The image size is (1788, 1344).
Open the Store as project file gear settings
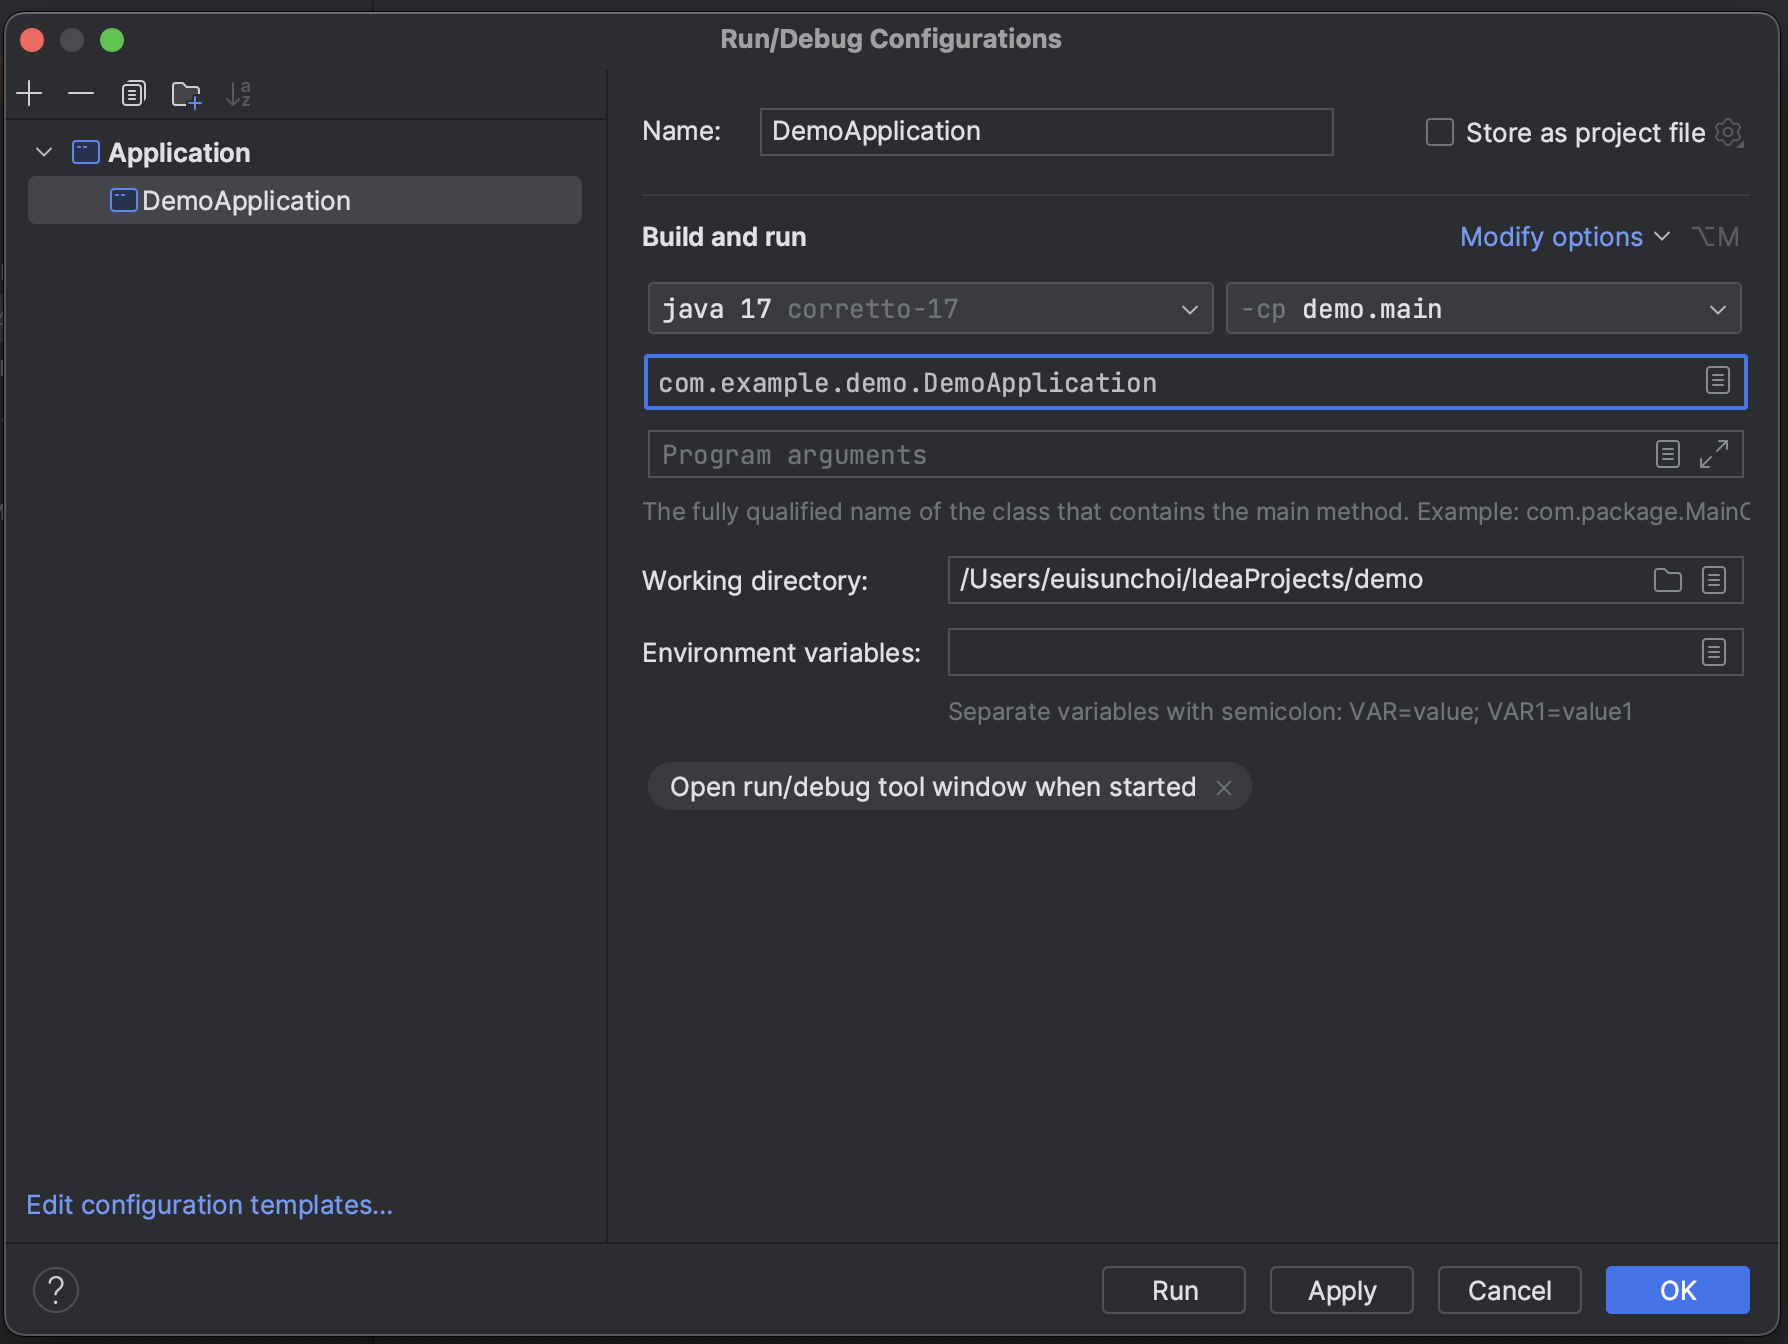point(1729,133)
